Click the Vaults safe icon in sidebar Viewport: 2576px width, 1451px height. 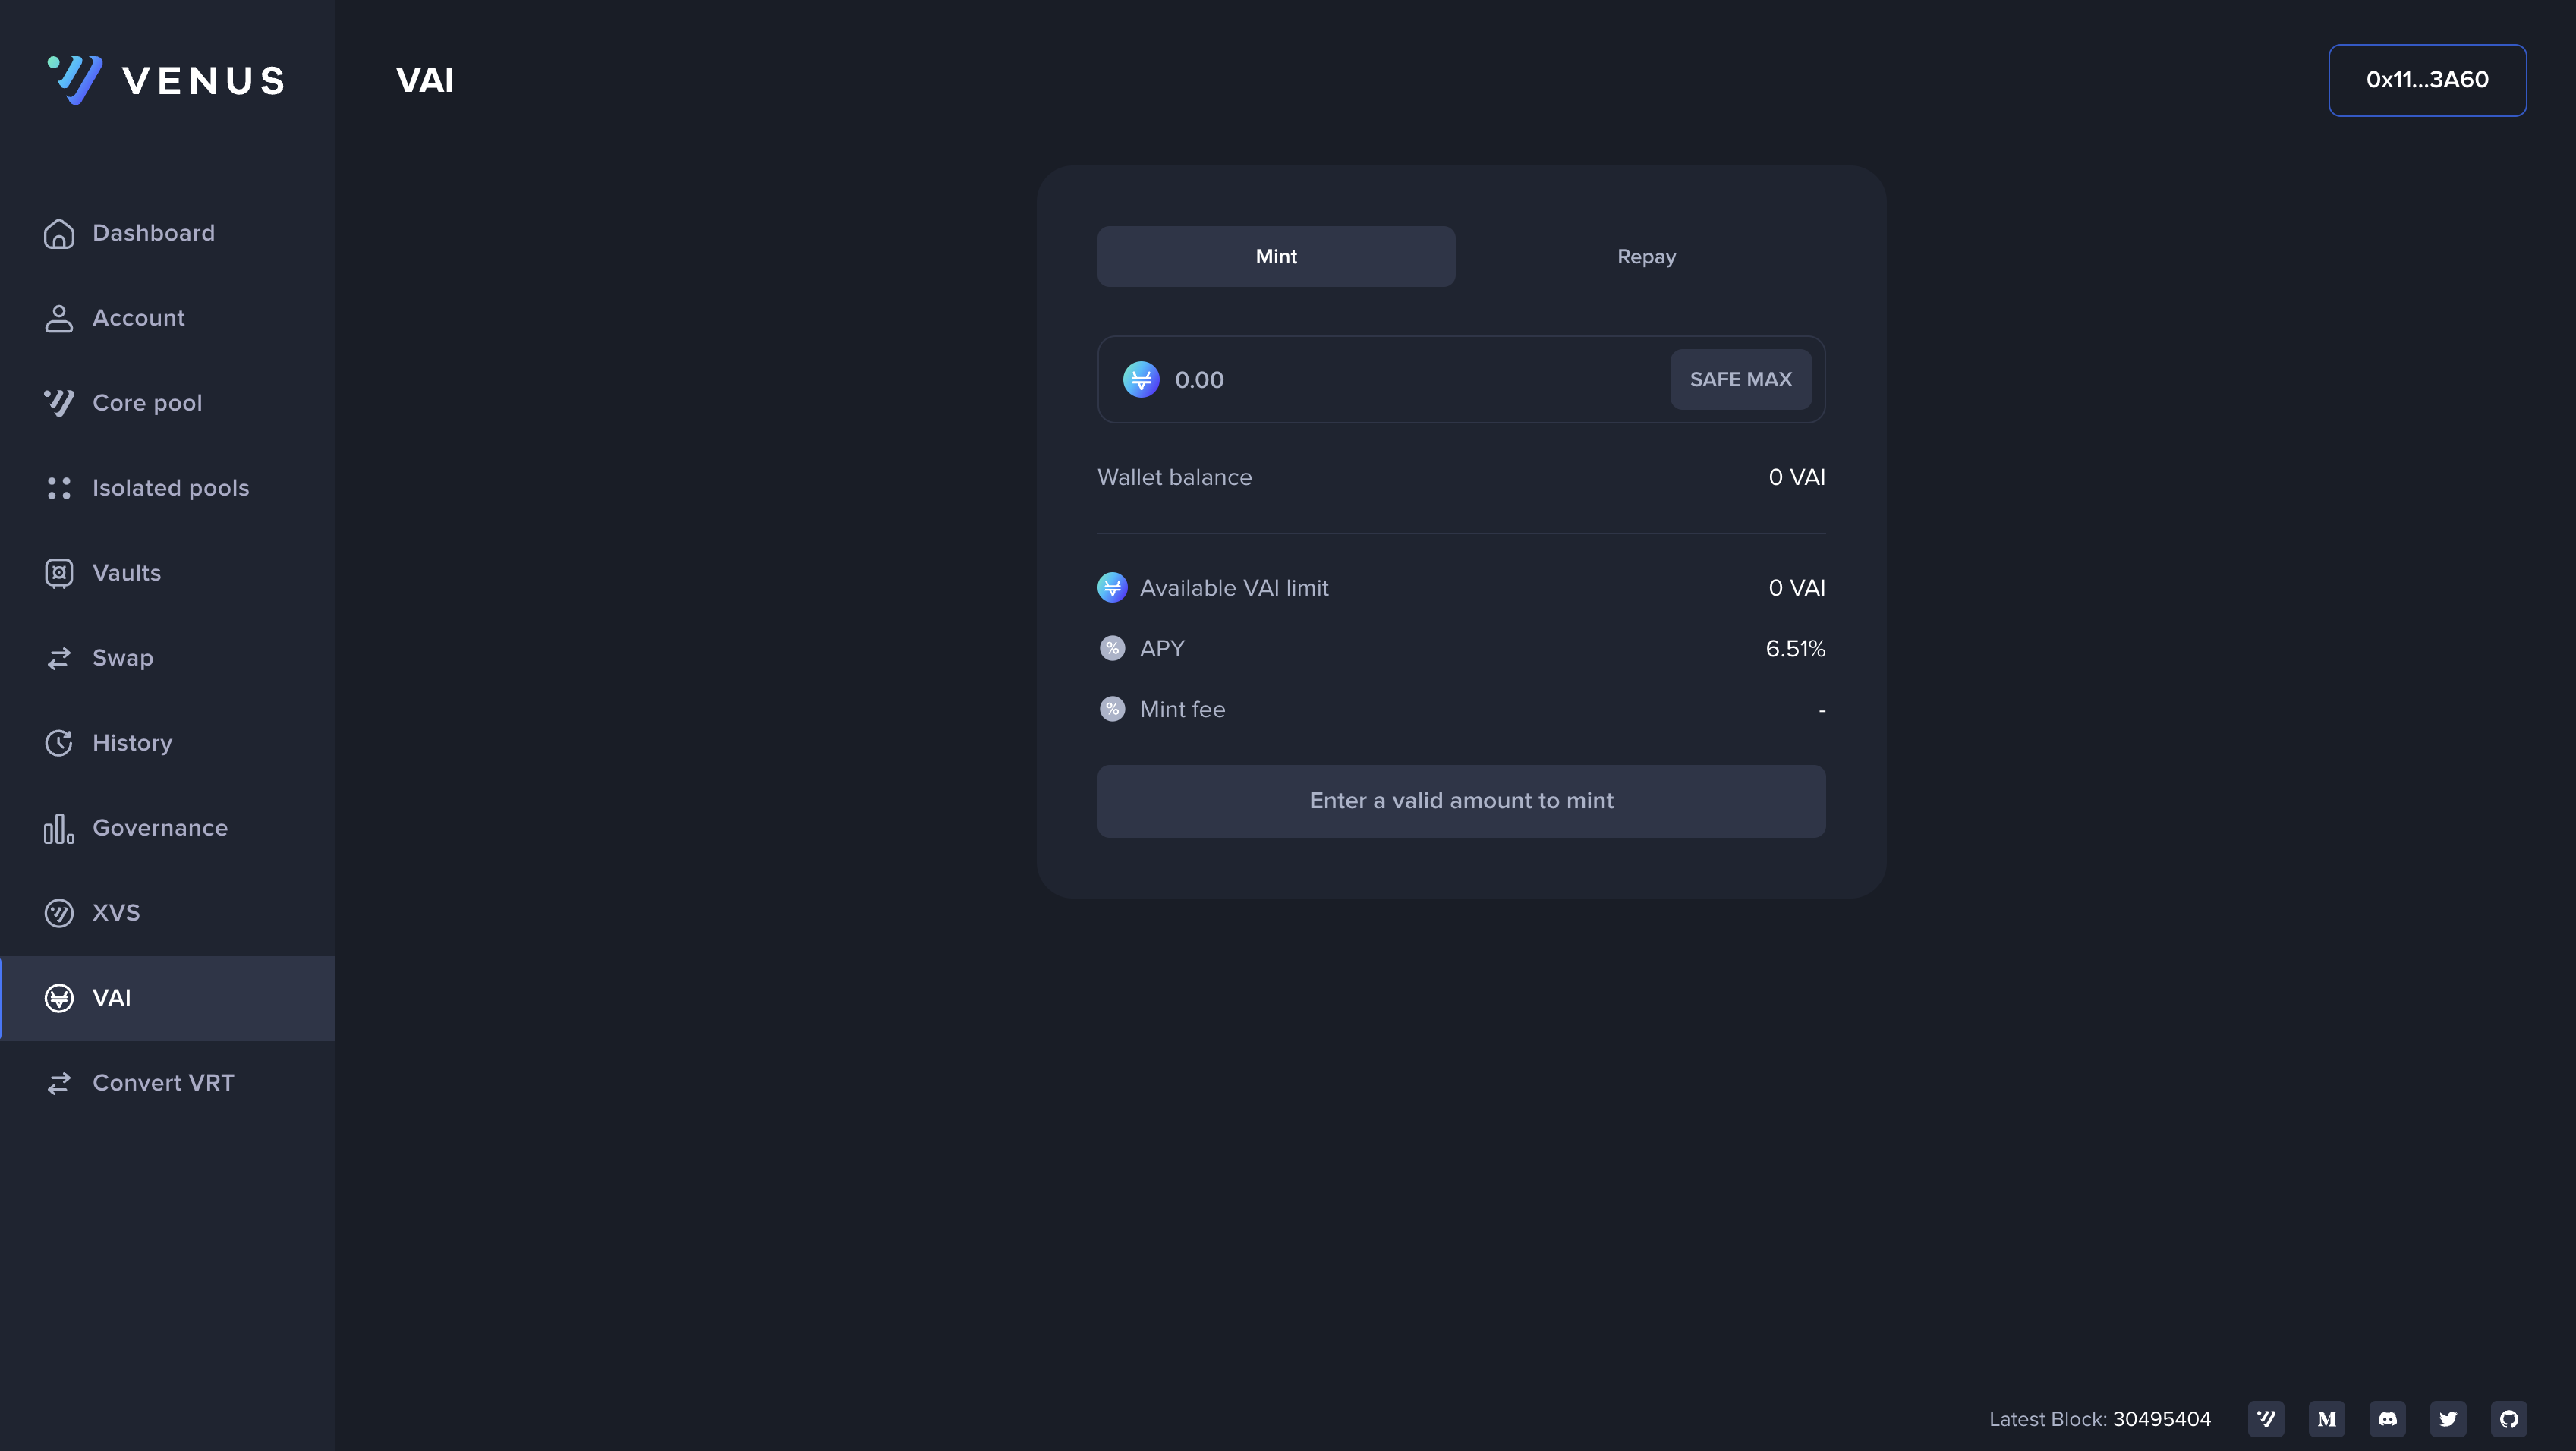(x=59, y=573)
